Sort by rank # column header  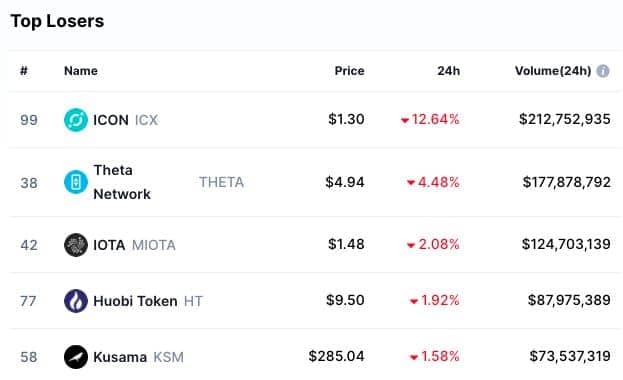coord(24,71)
